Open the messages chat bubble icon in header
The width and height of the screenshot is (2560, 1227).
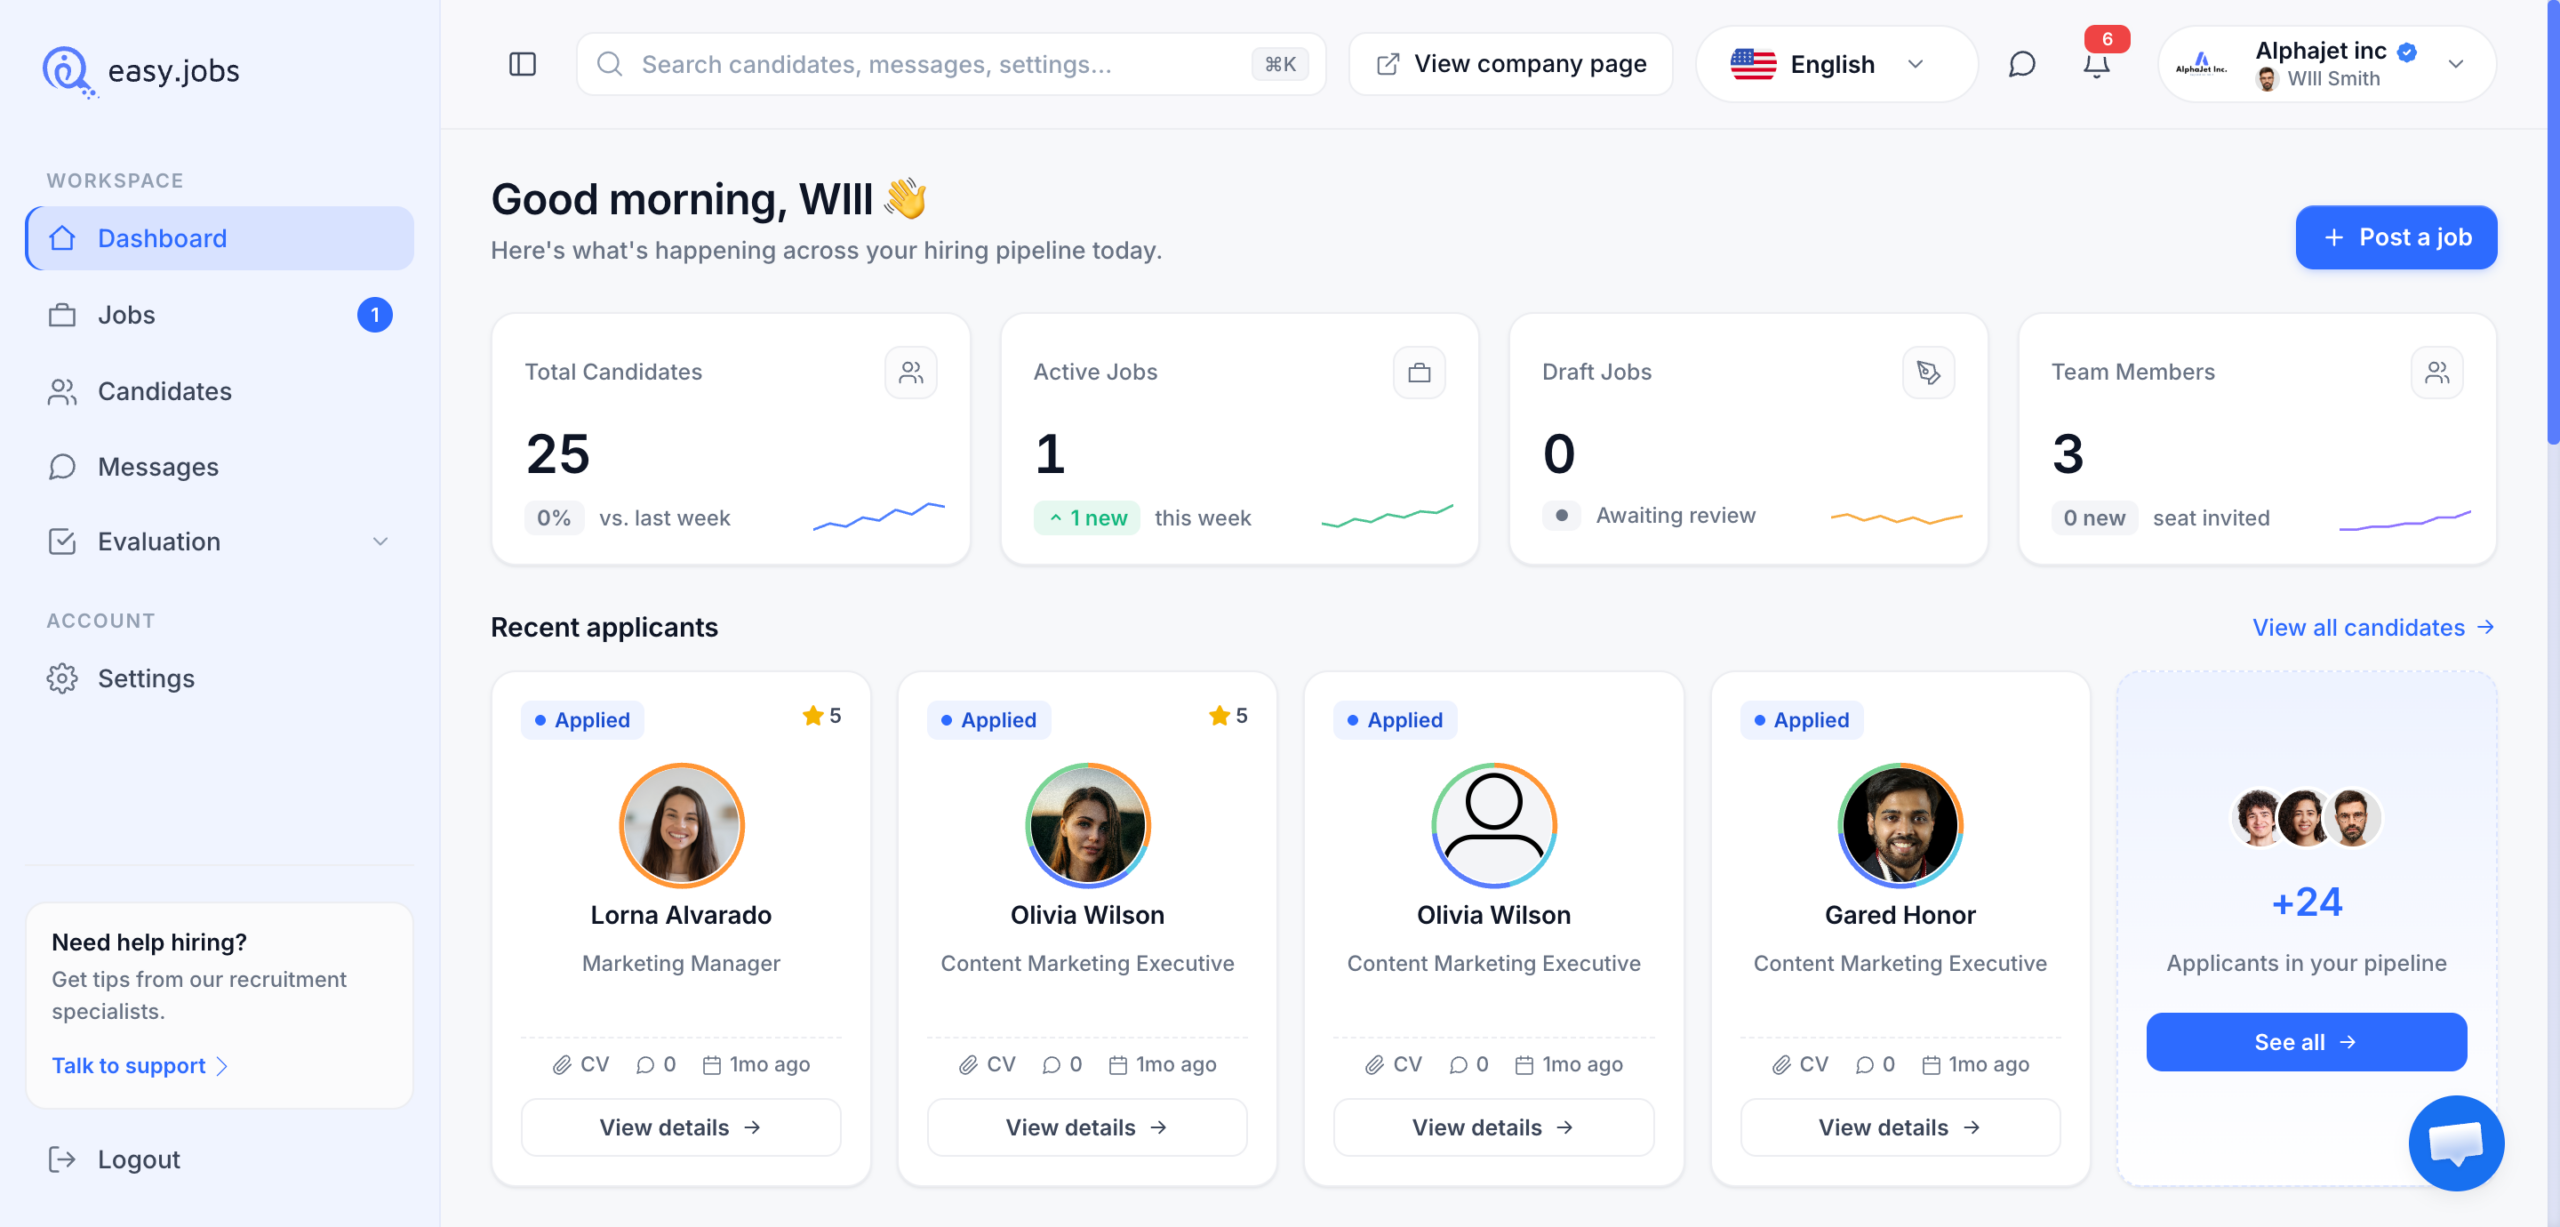point(2022,64)
